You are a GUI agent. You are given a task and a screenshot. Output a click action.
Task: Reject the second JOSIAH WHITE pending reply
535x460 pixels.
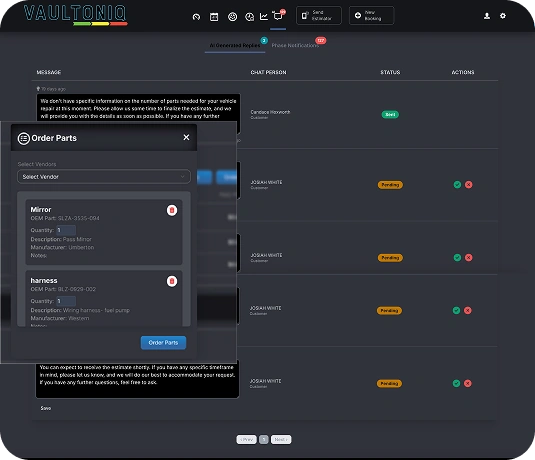tap(469, 258)
